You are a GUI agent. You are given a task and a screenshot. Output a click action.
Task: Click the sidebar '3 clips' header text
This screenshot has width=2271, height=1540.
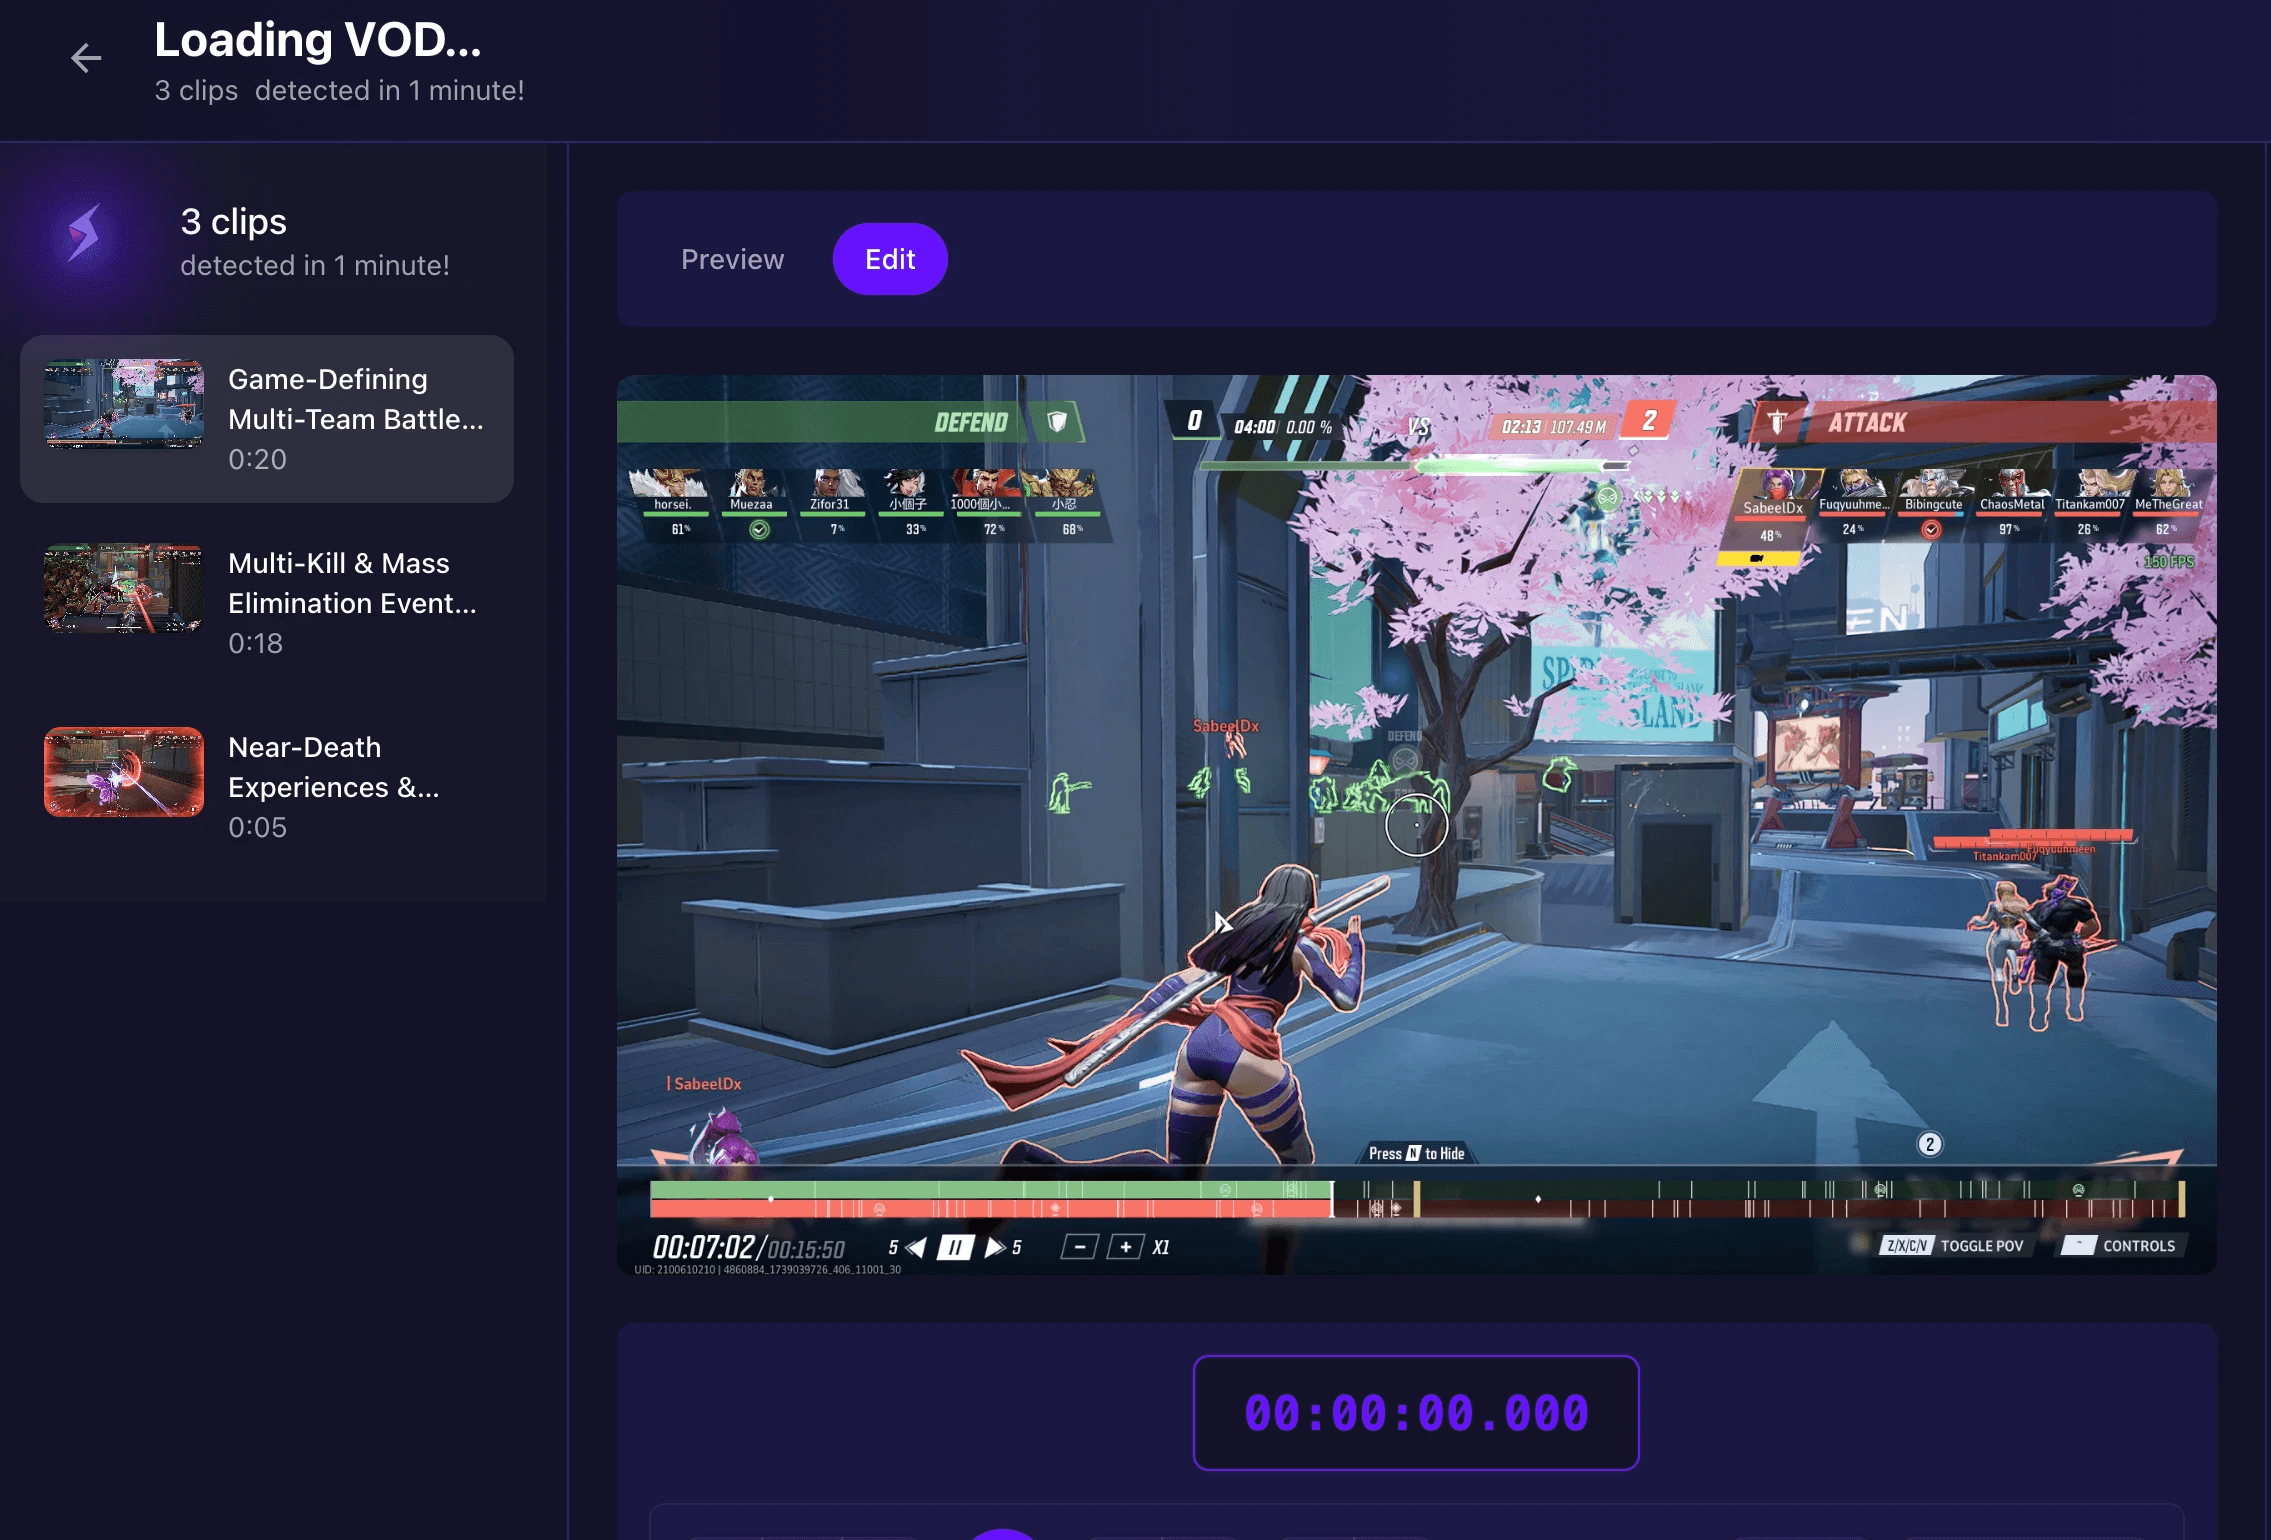(234, 221)
